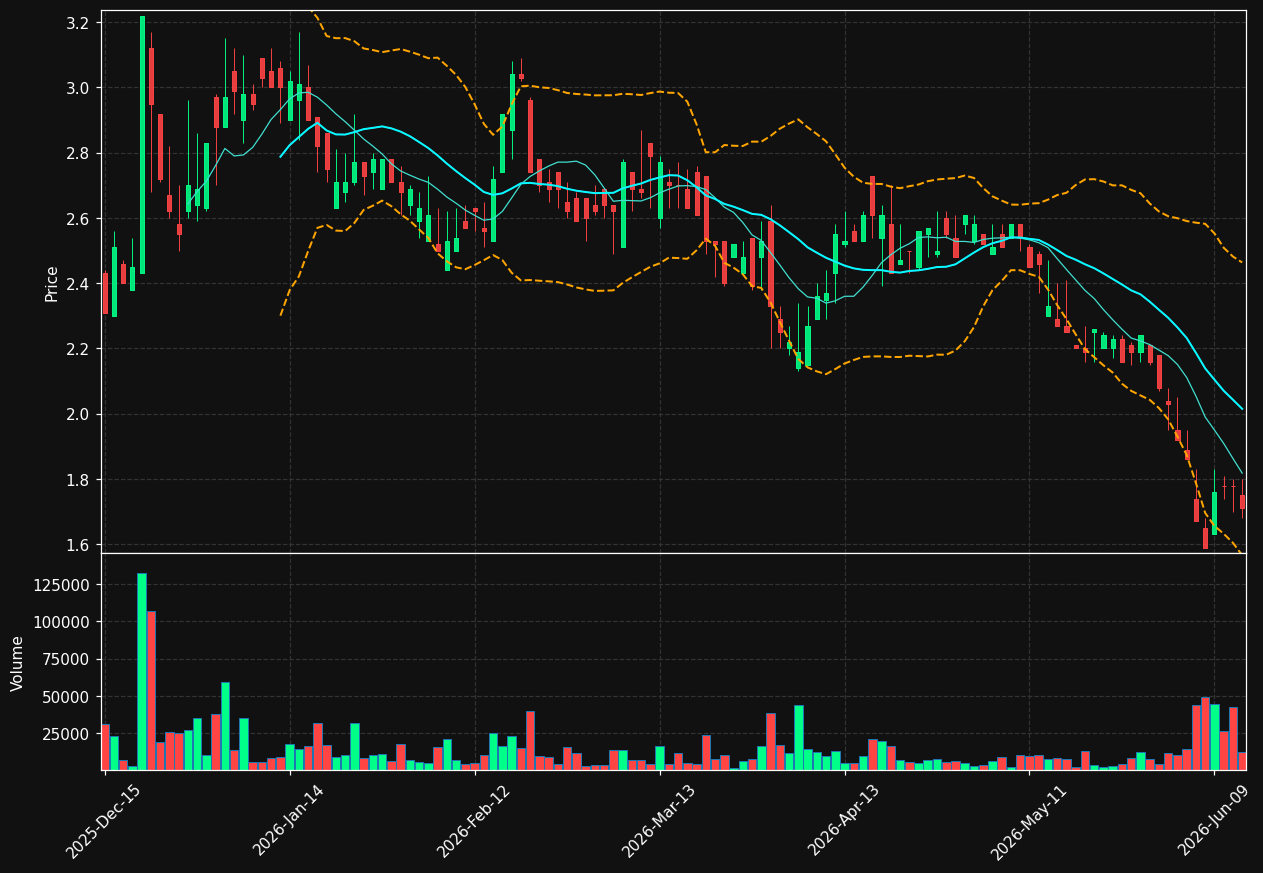Click the 2026-Jan-14 date label
The image size is (1263, 873).
click(x=289, y=820)
